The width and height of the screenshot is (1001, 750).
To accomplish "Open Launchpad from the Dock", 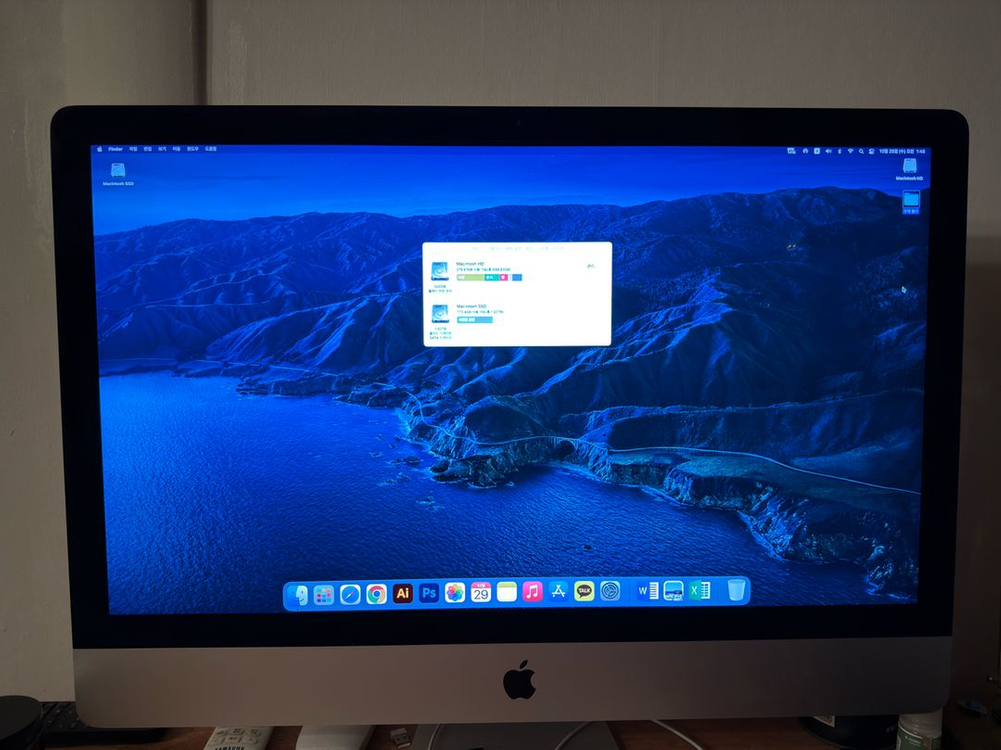I will [x=322, y=593].
